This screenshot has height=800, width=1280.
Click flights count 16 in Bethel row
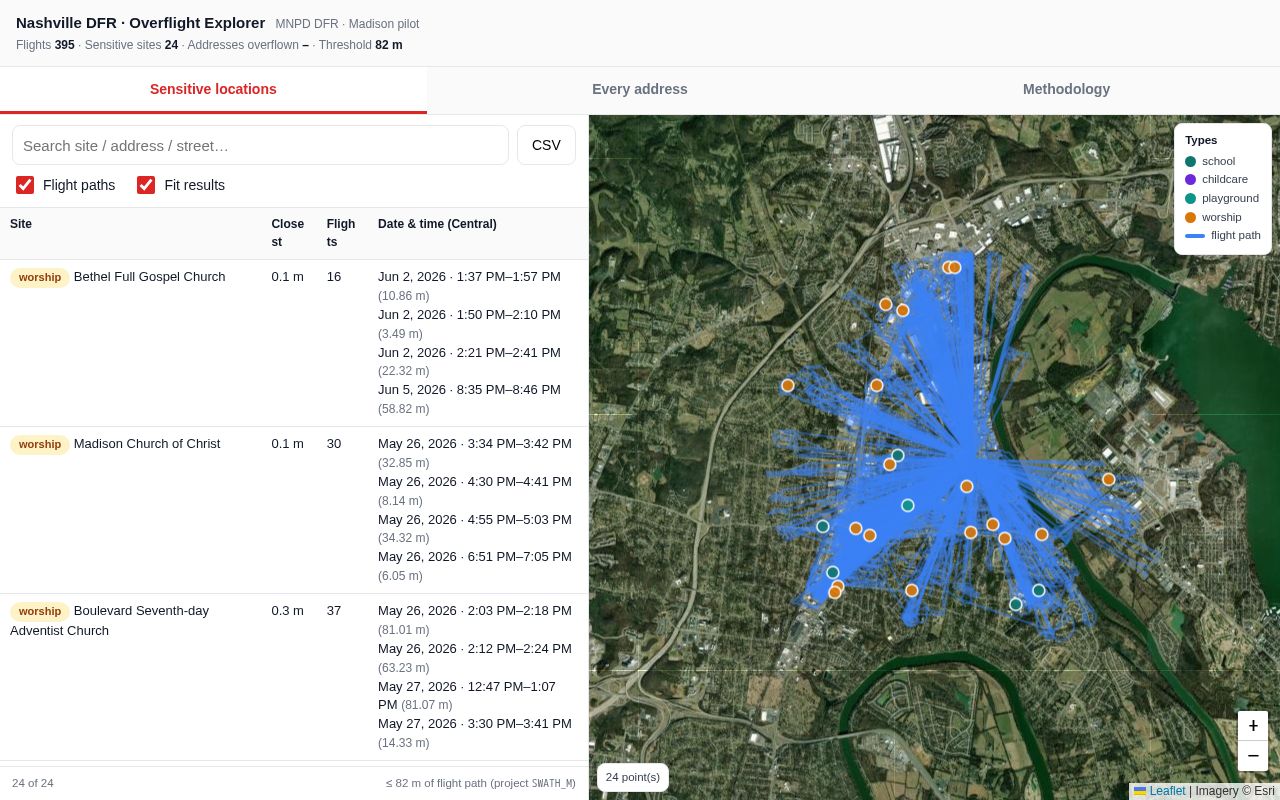coord(334,277)
